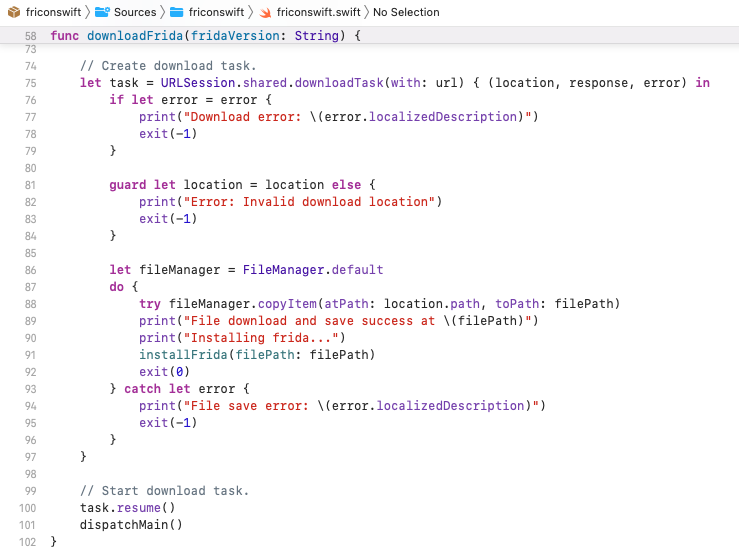Click 'copyItem' method on line 88

(x=287, y=304)
